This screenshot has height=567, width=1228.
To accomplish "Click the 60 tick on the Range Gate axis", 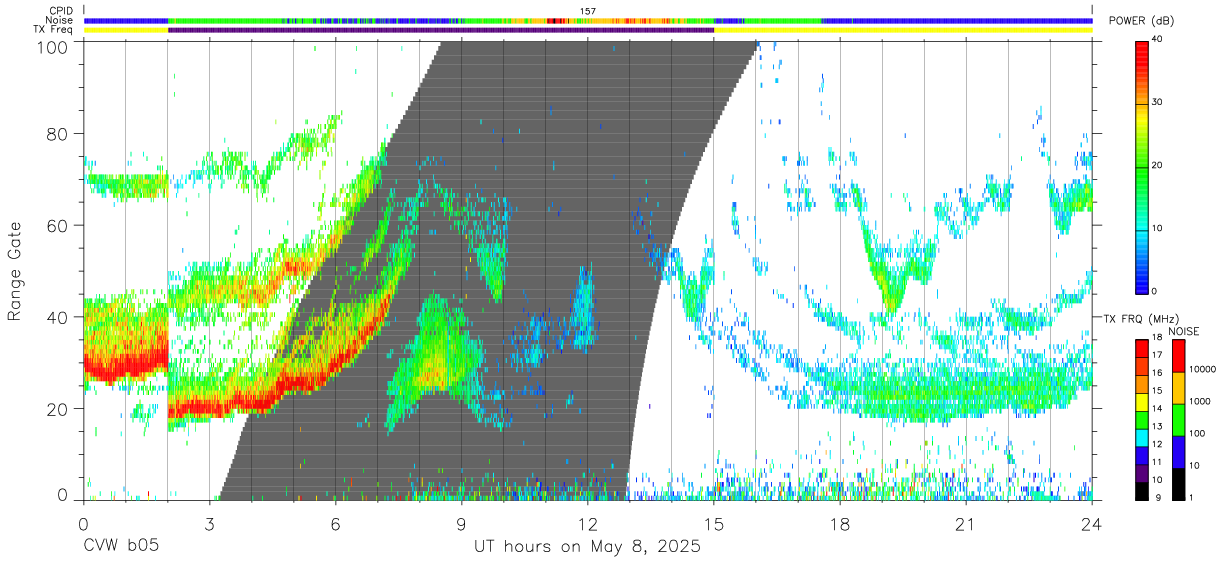I will pos(59,226).
